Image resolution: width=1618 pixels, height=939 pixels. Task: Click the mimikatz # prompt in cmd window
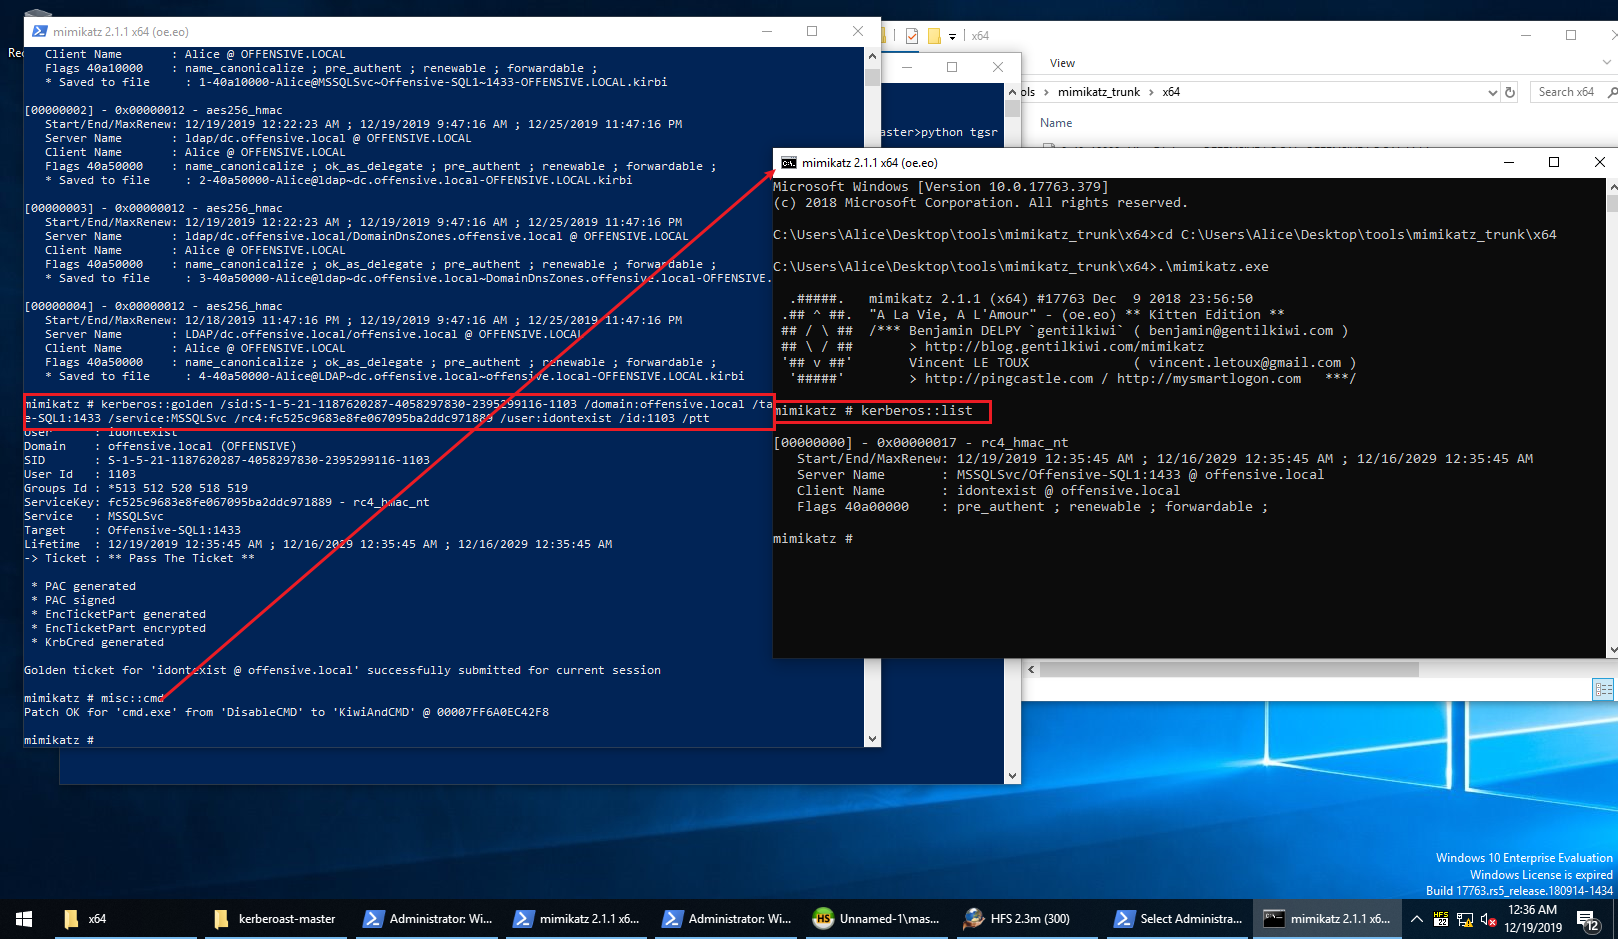(x=813, y=539)
